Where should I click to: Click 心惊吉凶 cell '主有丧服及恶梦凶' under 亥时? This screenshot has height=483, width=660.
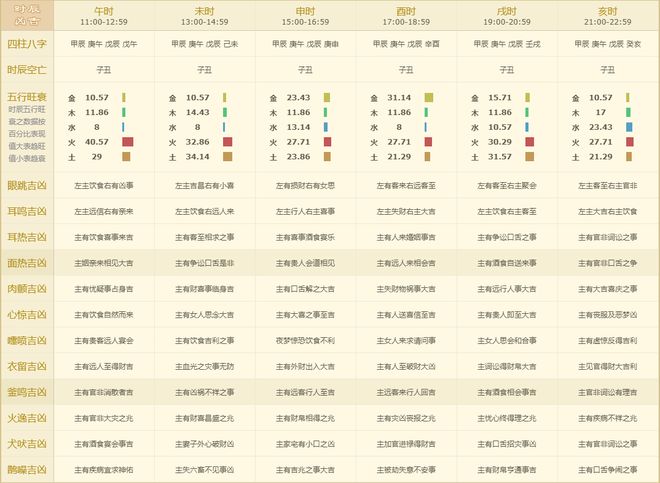607,315
